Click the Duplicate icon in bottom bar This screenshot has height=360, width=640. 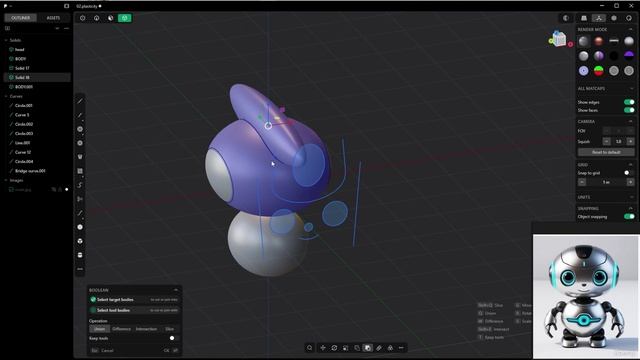tap(357, 348)
